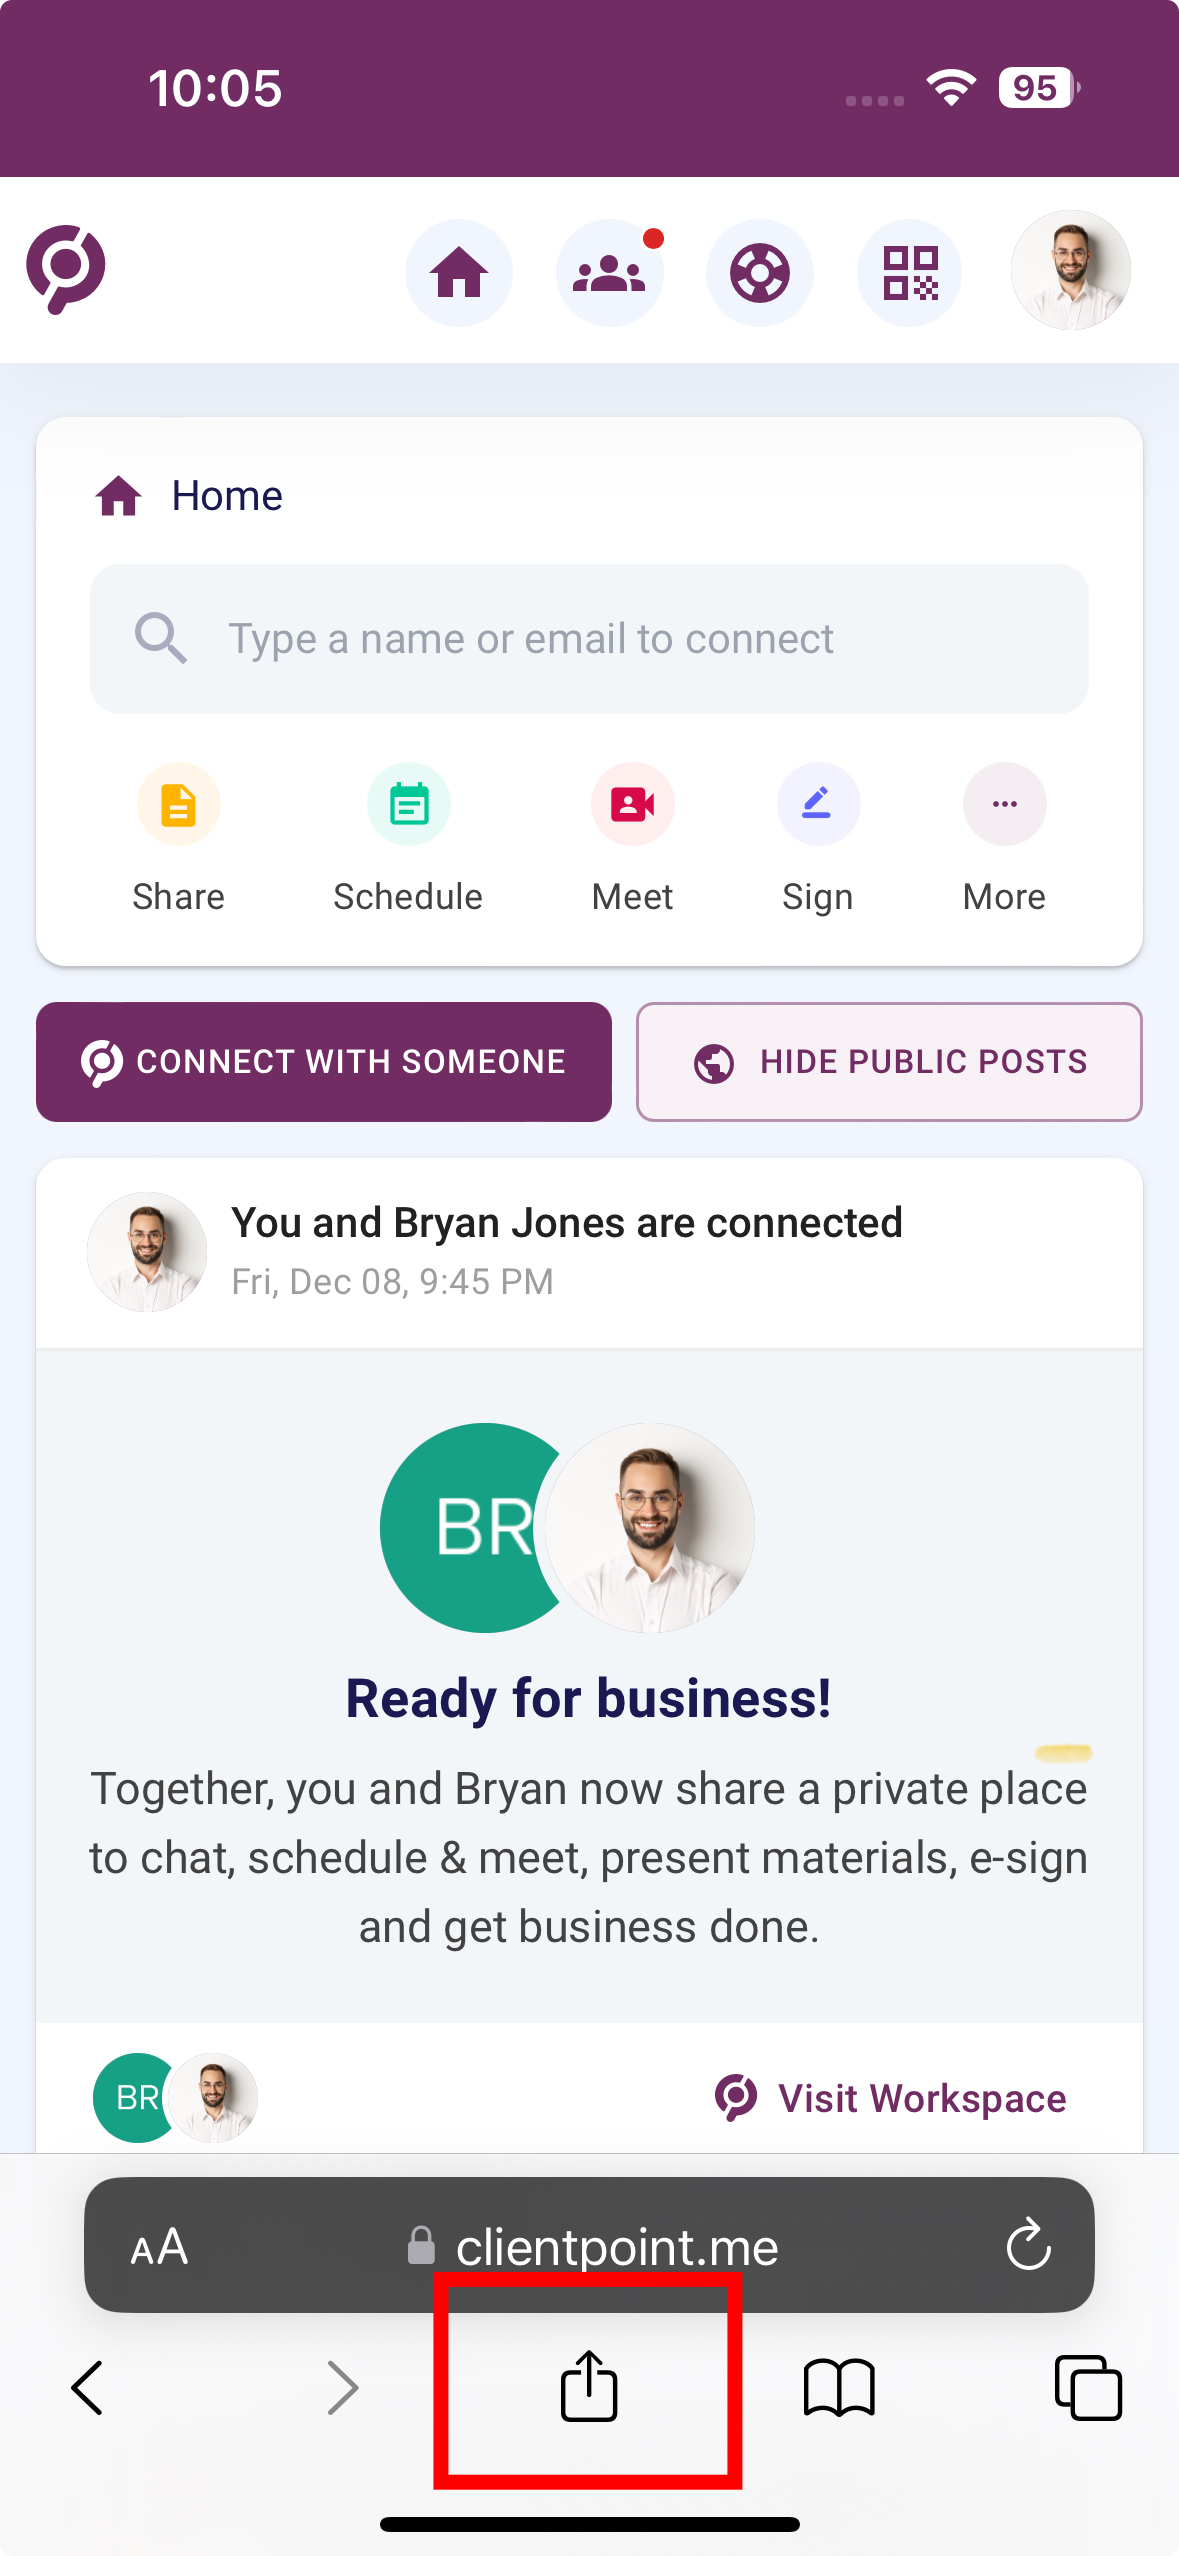Expand the More options menu
The image size is (1179, 2556).
[x=1005, y=804]
